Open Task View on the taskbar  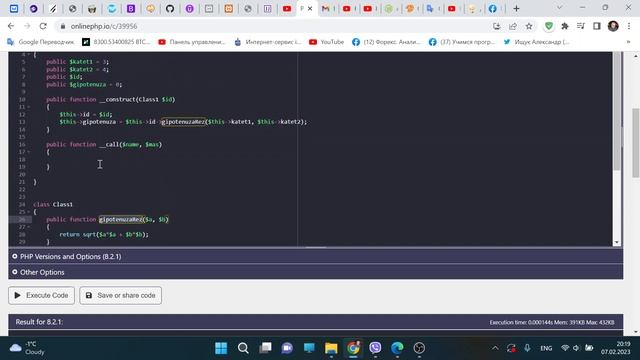tap(265, 348)
